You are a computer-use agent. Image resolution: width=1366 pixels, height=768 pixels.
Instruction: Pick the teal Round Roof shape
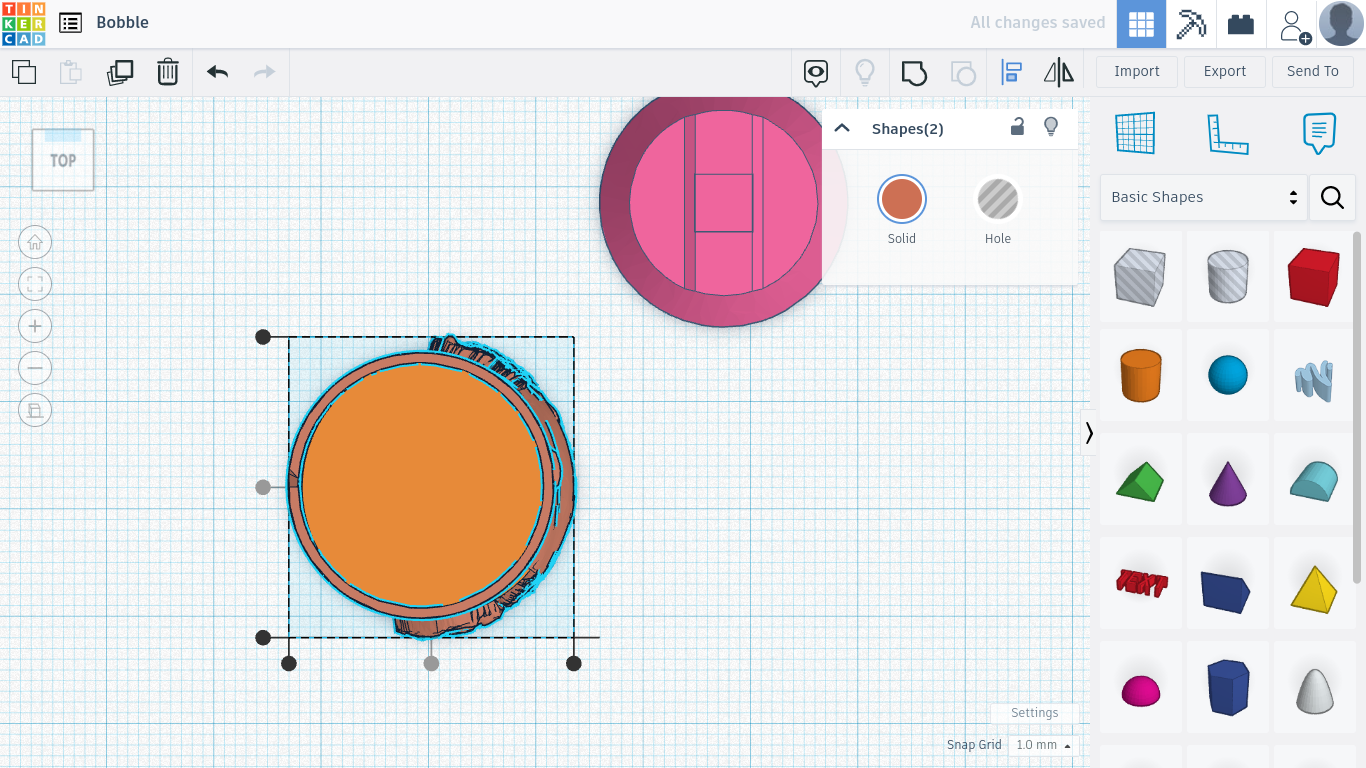tap(1314, 480)
